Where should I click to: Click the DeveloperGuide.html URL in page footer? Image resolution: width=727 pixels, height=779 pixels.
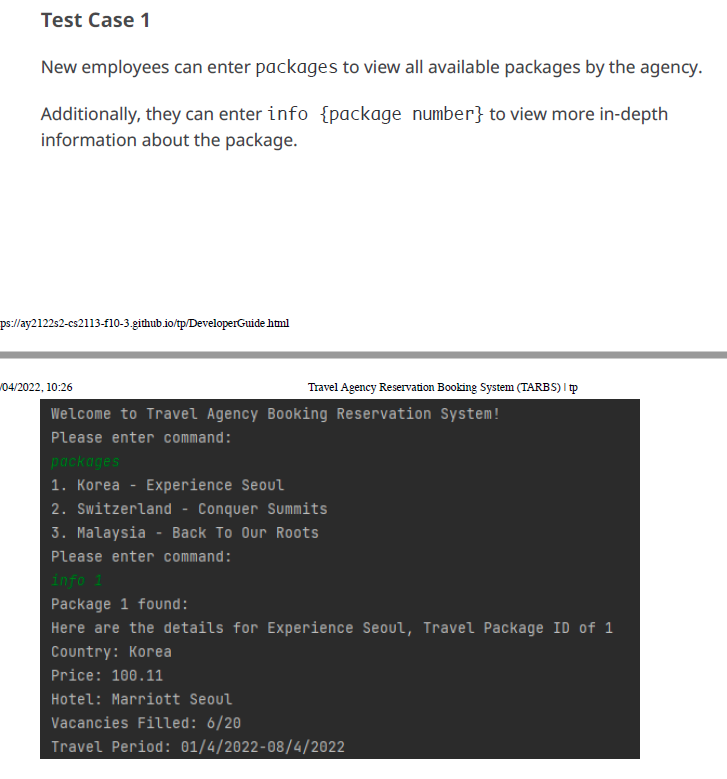[144, 323]
